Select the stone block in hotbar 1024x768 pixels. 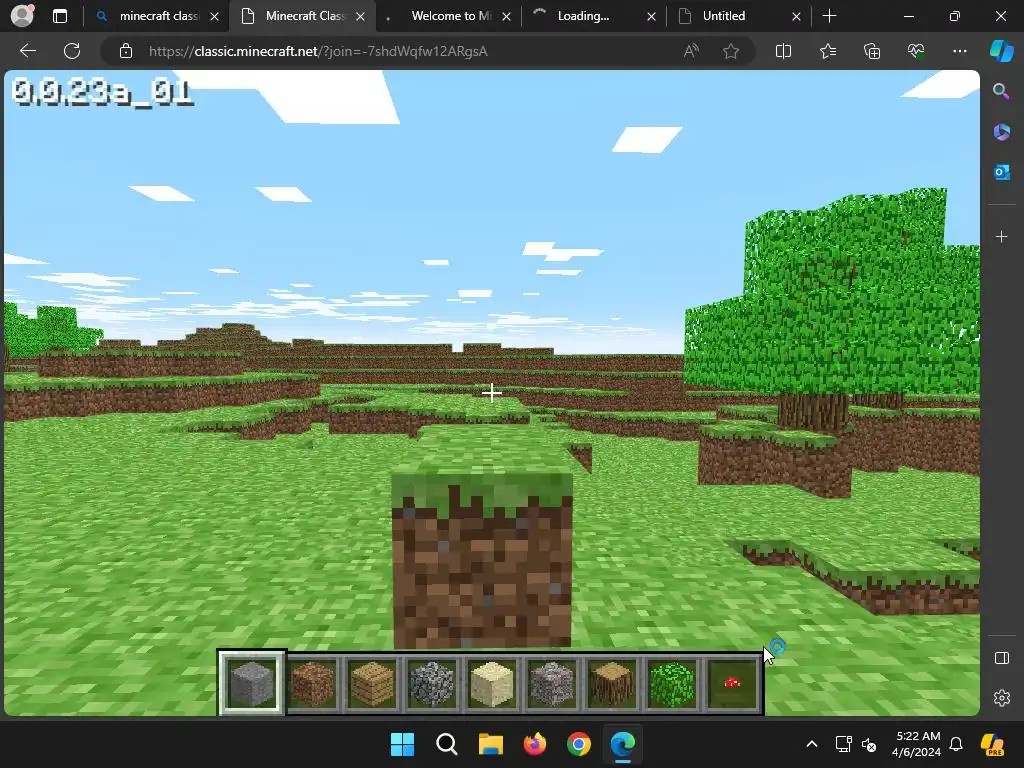(x=251, y=683)
